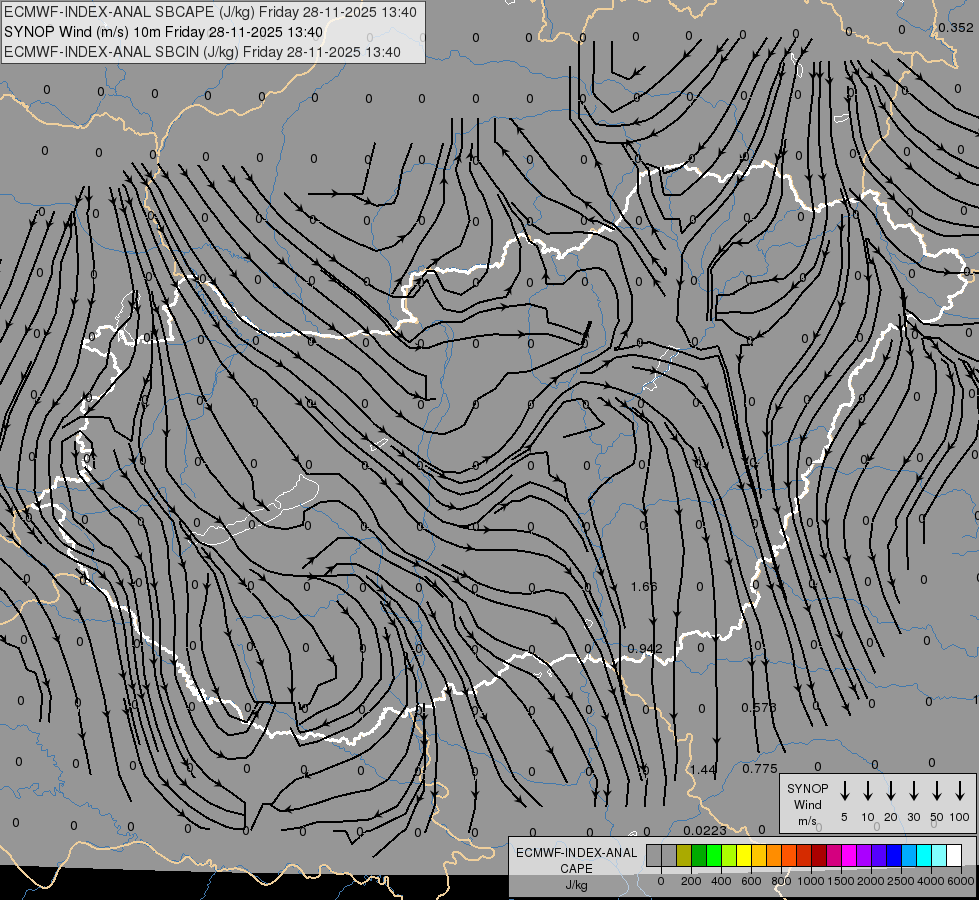Click the 200 tick on CAPE scale
Image resolution: width=979 pixels, height=900 pixels.
(x=691, y=881)
